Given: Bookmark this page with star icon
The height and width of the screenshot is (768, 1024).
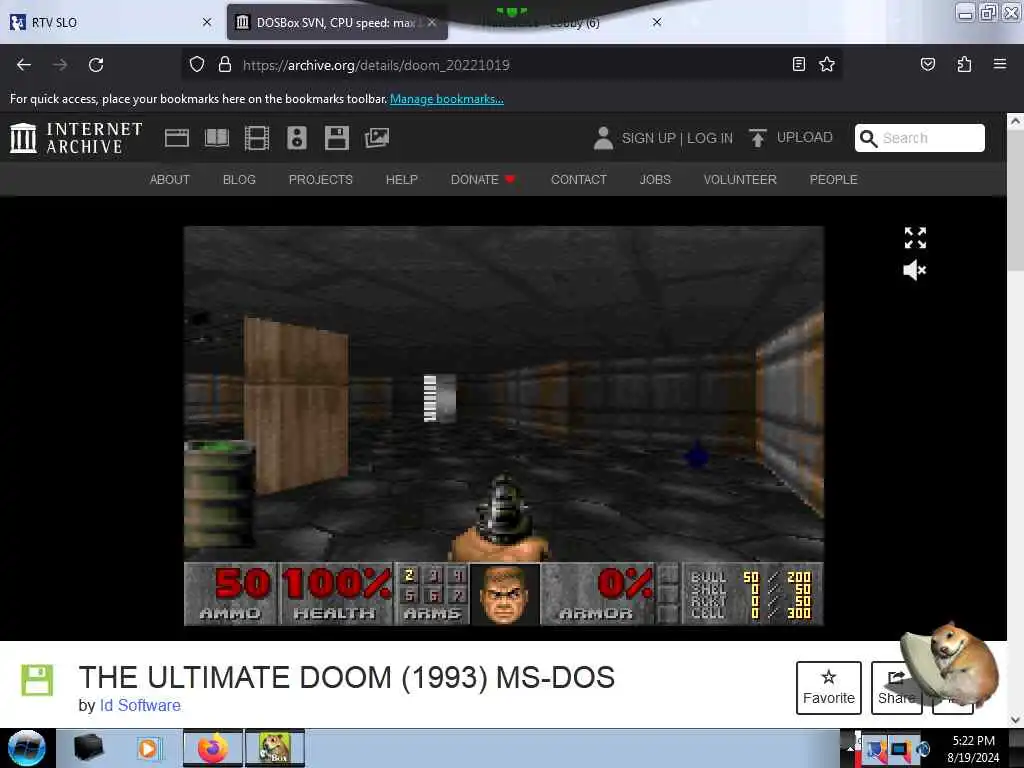Looking at the screenshot, I should (x=827, y=64).
